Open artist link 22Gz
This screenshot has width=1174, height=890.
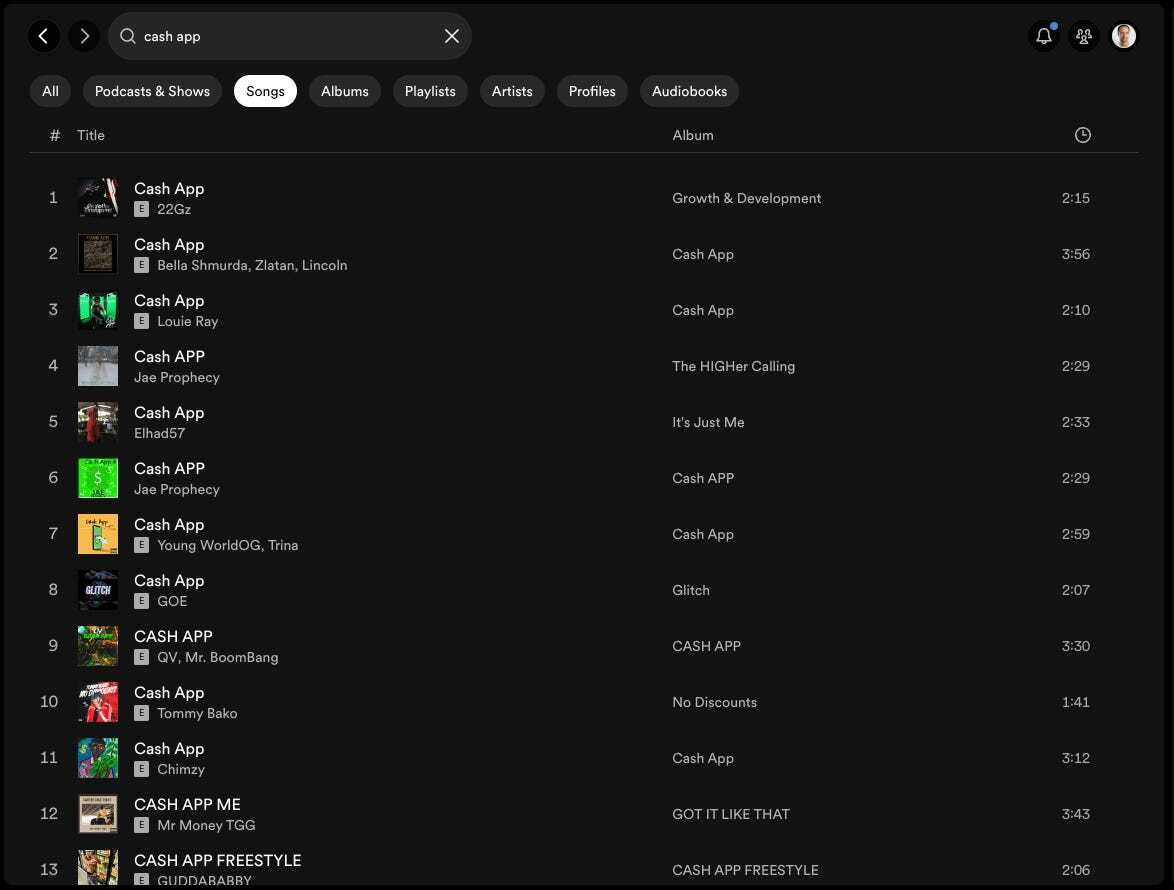click(x=174, y=210)
